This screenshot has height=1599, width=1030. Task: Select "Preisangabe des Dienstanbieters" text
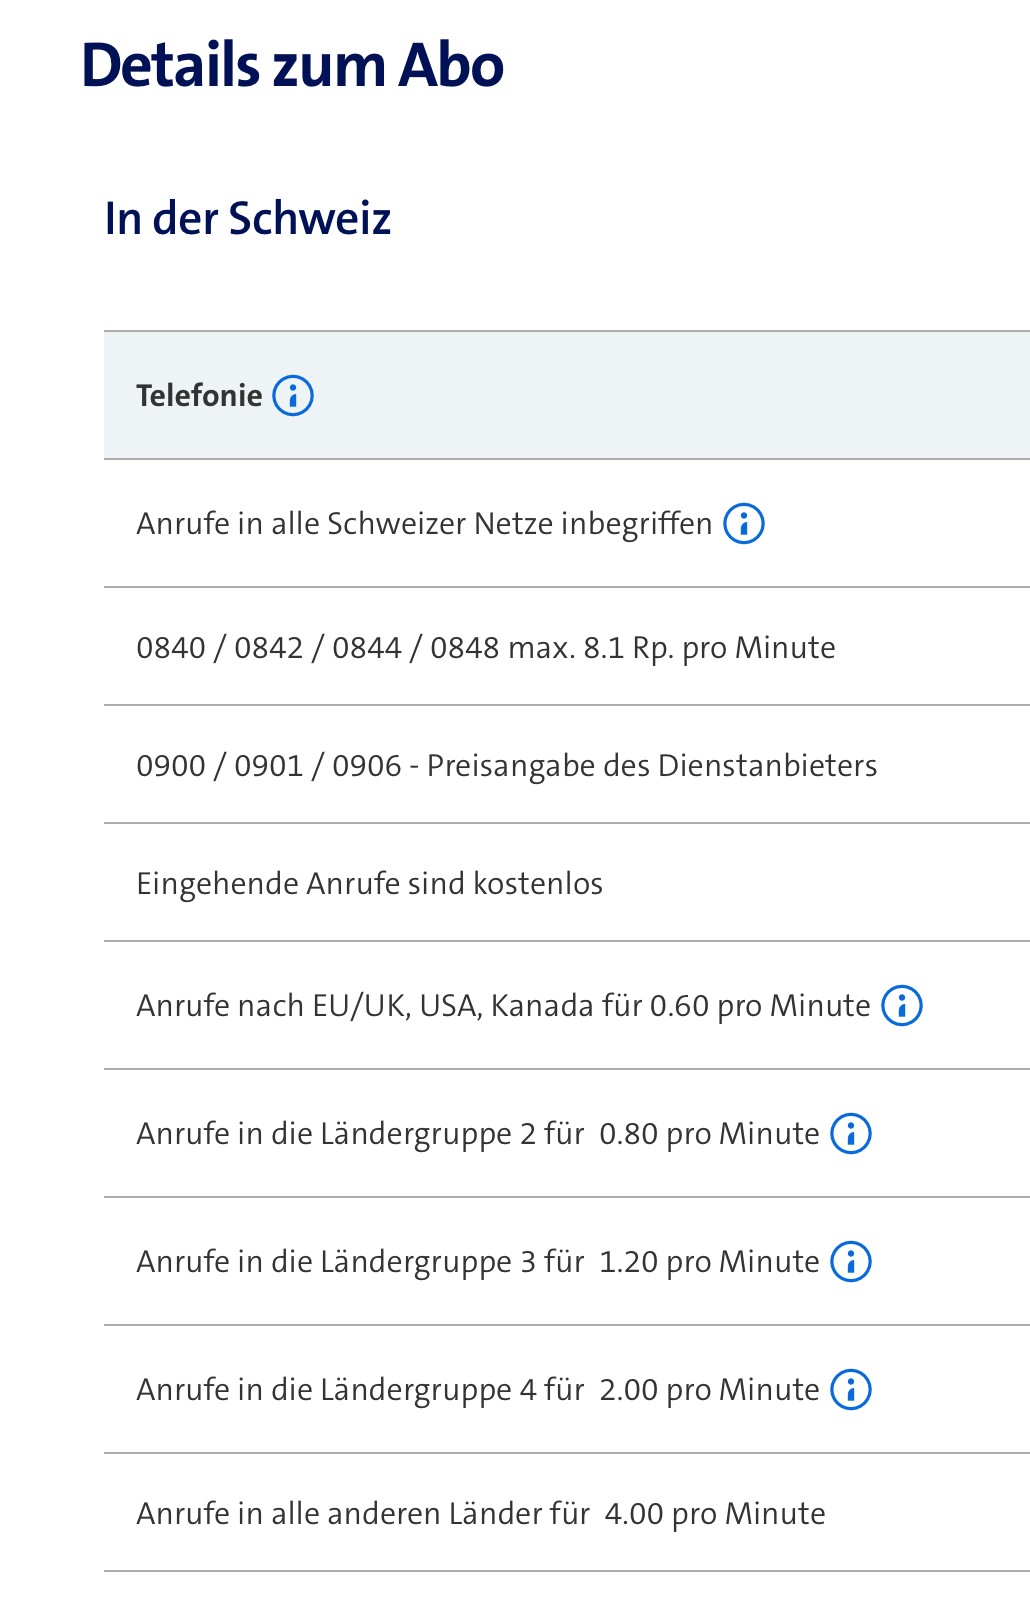tap(652, 766)
